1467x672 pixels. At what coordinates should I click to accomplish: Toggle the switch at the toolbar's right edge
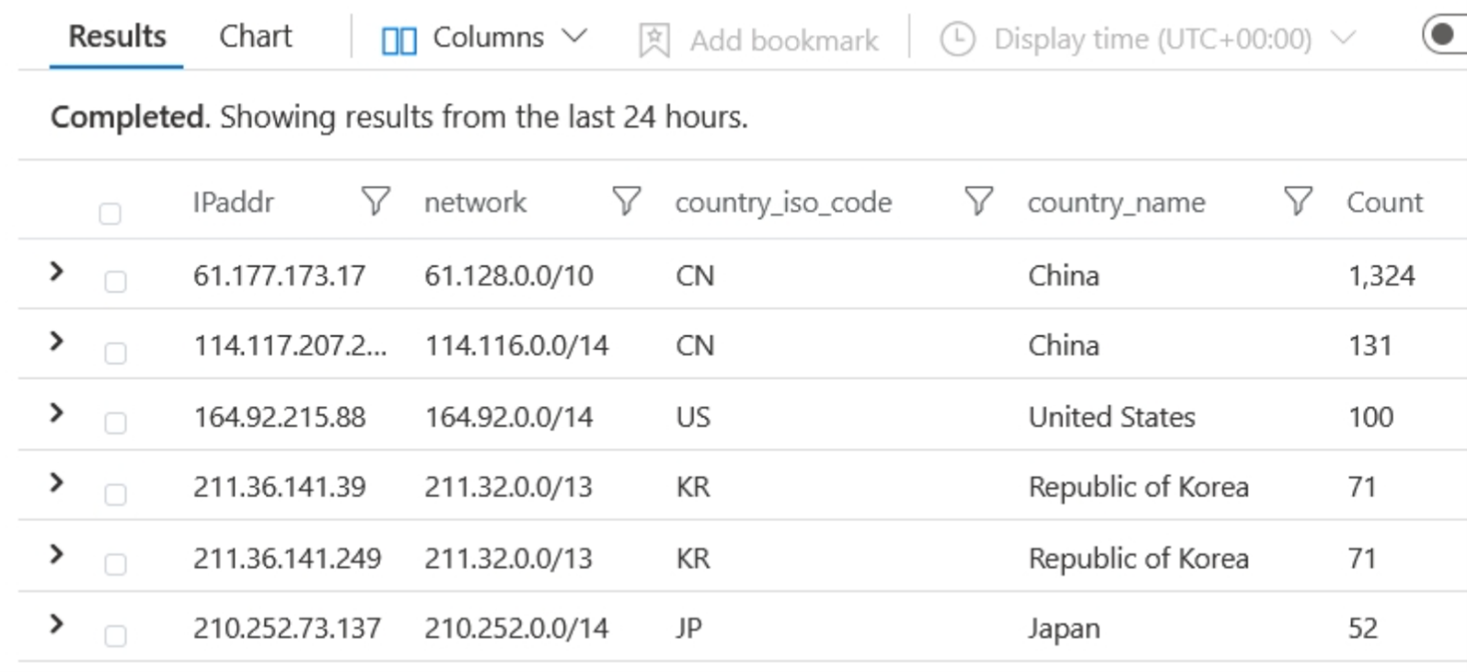1444,35
